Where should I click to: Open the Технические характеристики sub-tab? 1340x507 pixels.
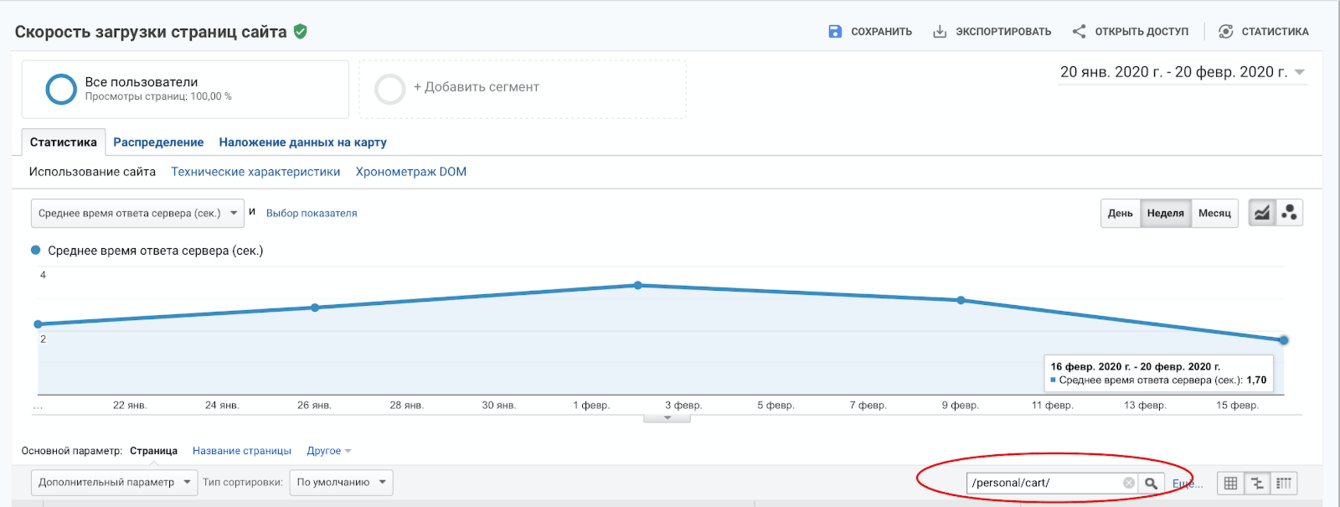tap(255, 171)
